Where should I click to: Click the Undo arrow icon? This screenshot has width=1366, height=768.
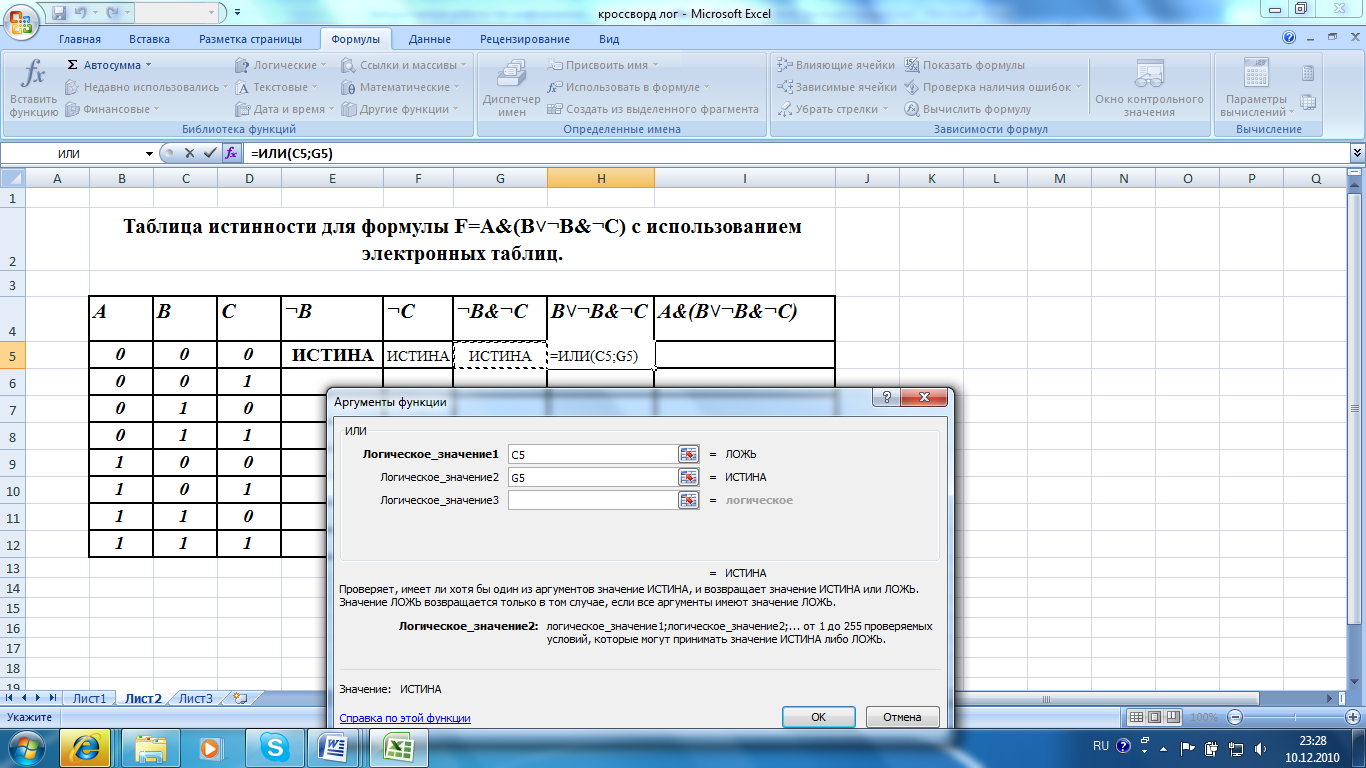click(81, 13)
